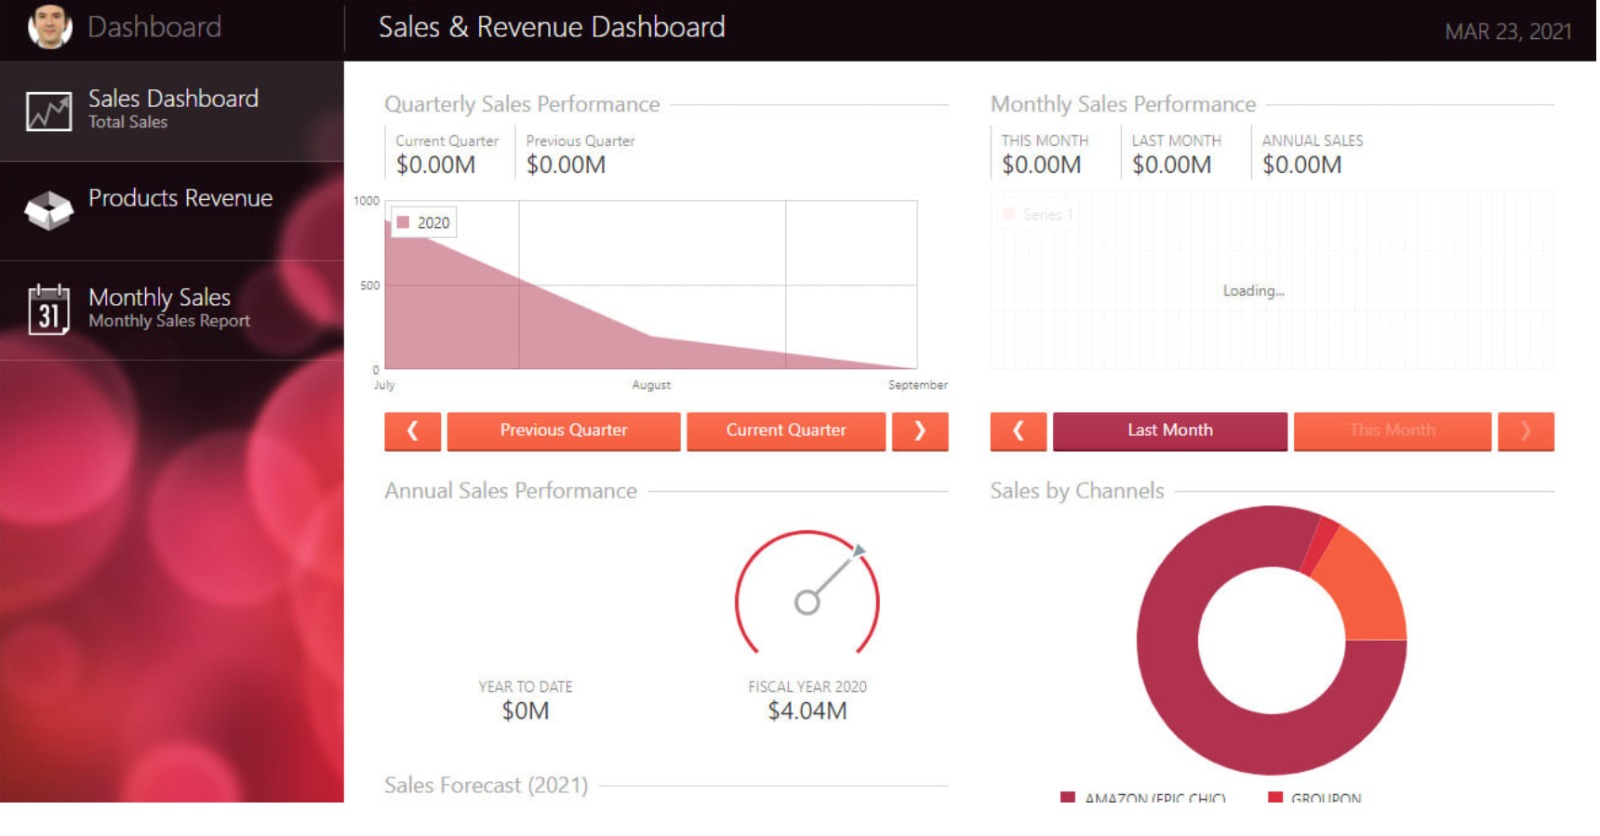1600x836 pixels.
Task: Switch to Last Month view
Action: [x=1170, y=431]
